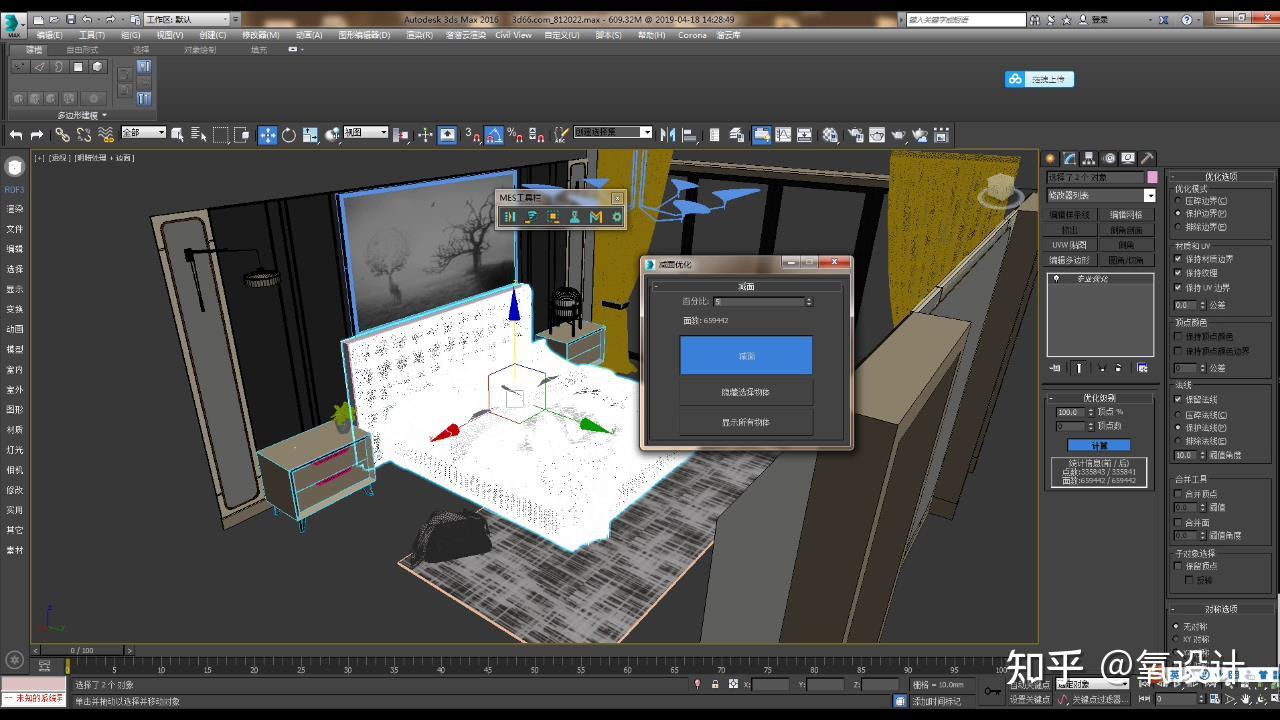Viewport: 1280px width, 720px height.
Task: Select the 排除边界 radio button
Action: 1178,226
